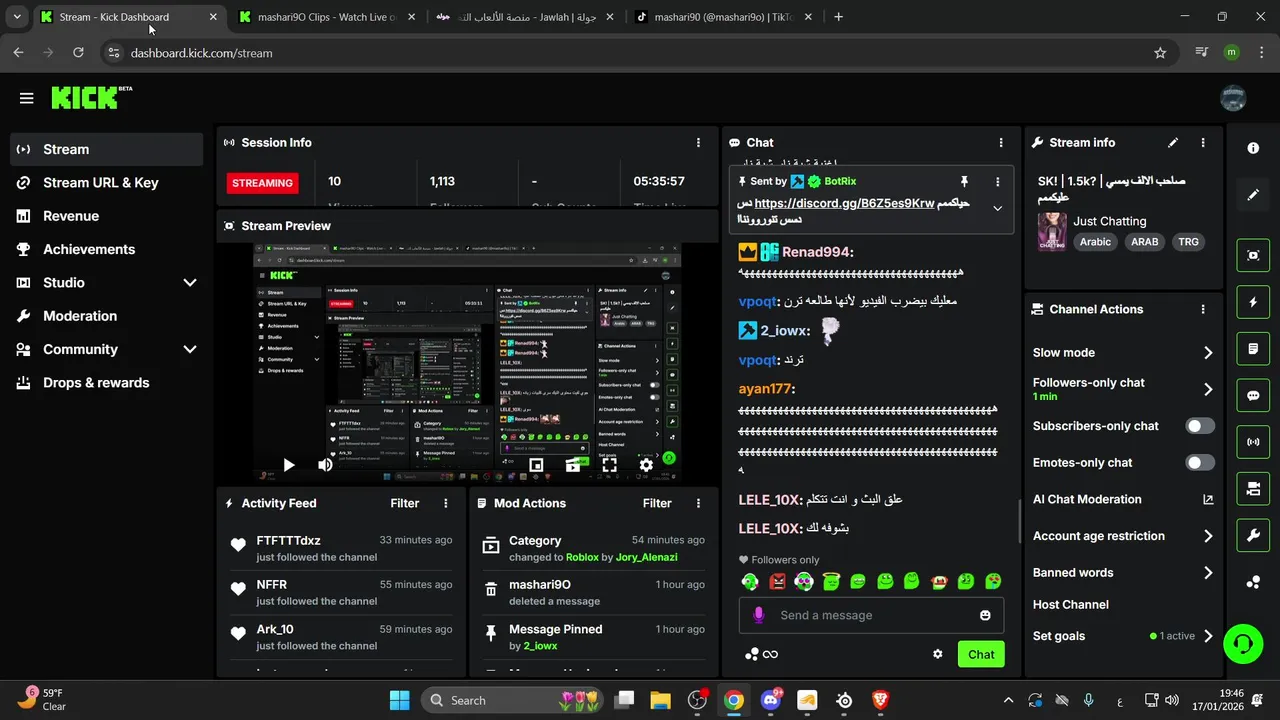Open chat settings gear beside Chat button
1280x720 pixels.
[x=938, y=654]
